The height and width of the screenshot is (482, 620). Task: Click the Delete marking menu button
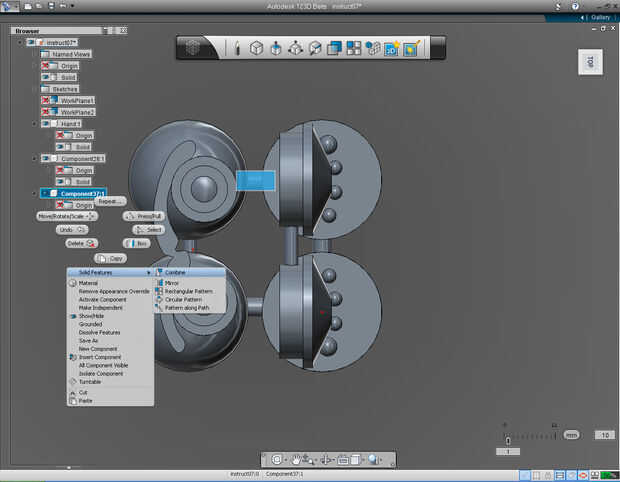tap(81, 244)
